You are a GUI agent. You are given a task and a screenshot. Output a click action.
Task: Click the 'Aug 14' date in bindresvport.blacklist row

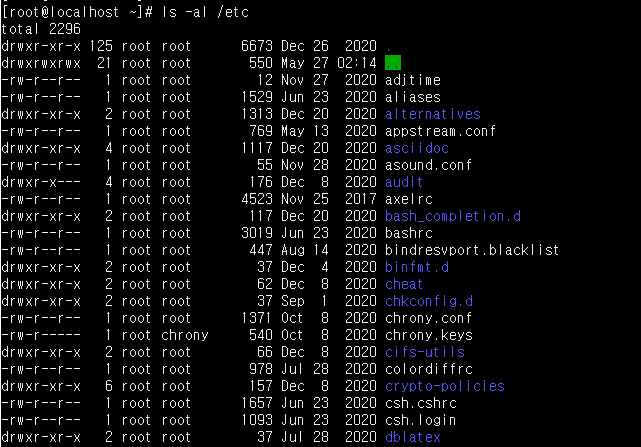[305, 250]
